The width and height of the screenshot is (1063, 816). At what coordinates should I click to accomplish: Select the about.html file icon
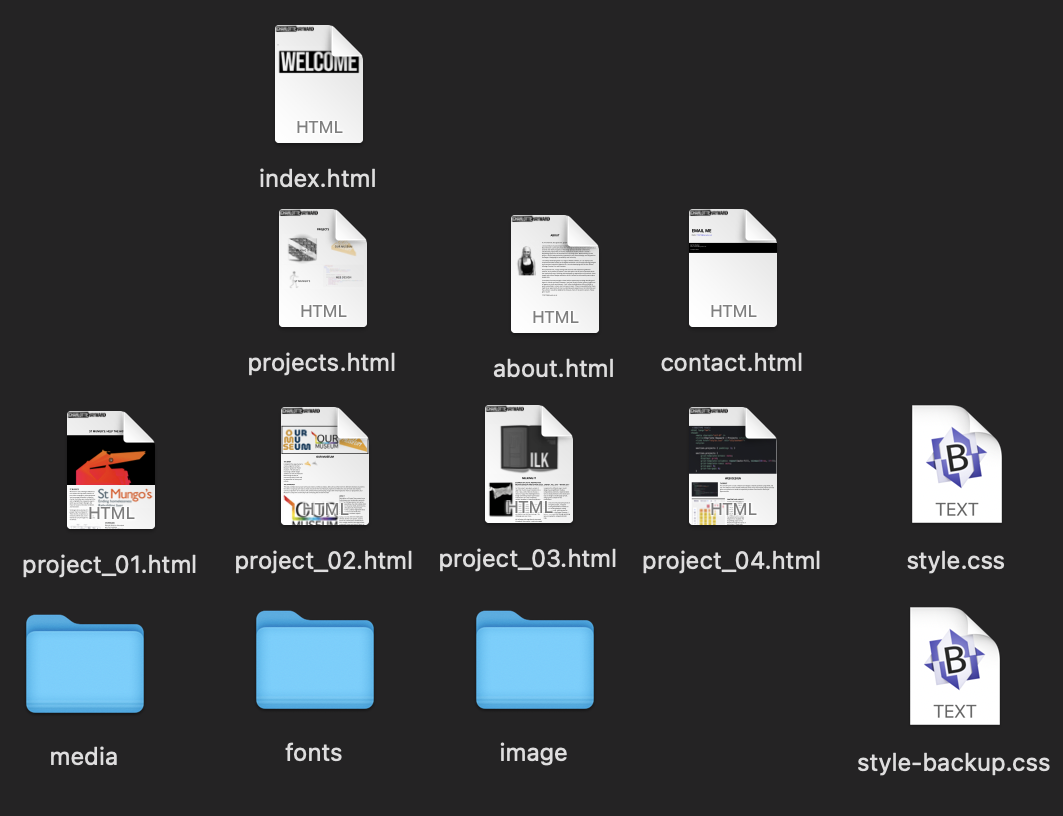tap(555, 274)
